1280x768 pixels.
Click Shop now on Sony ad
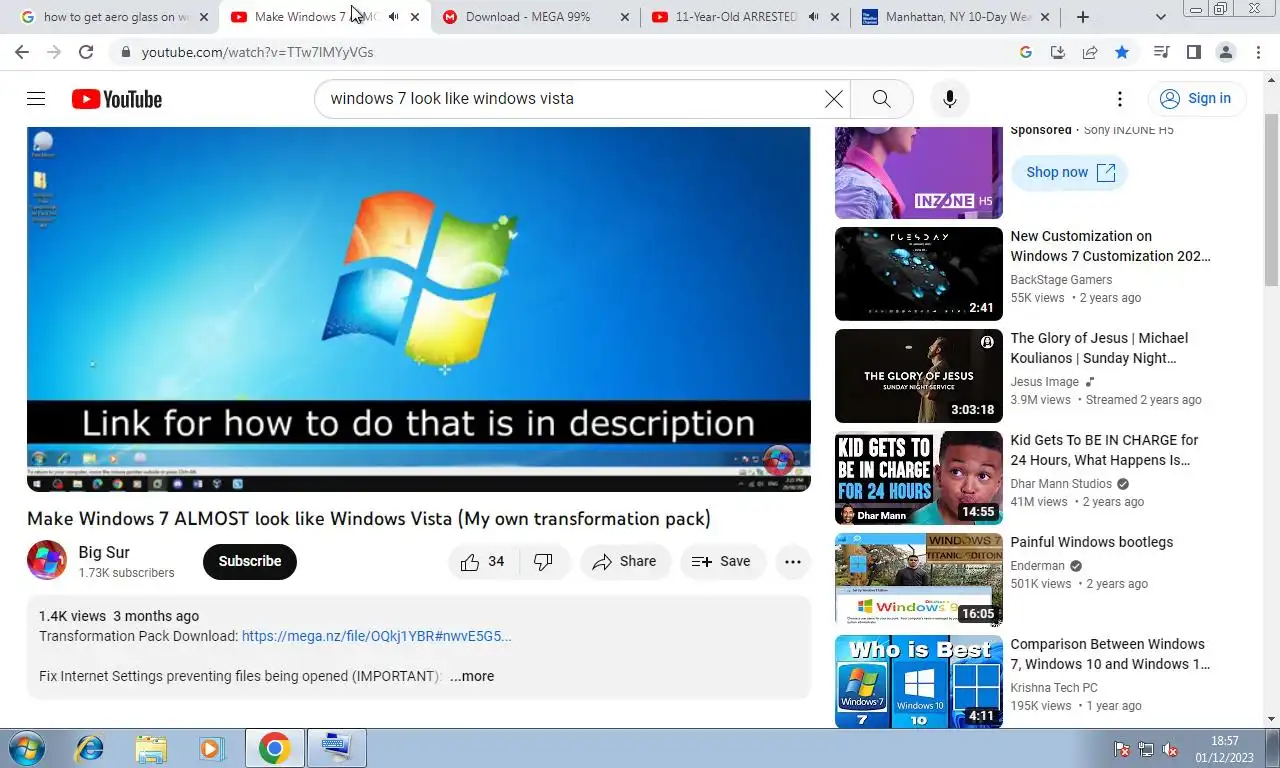point(1069,172)
